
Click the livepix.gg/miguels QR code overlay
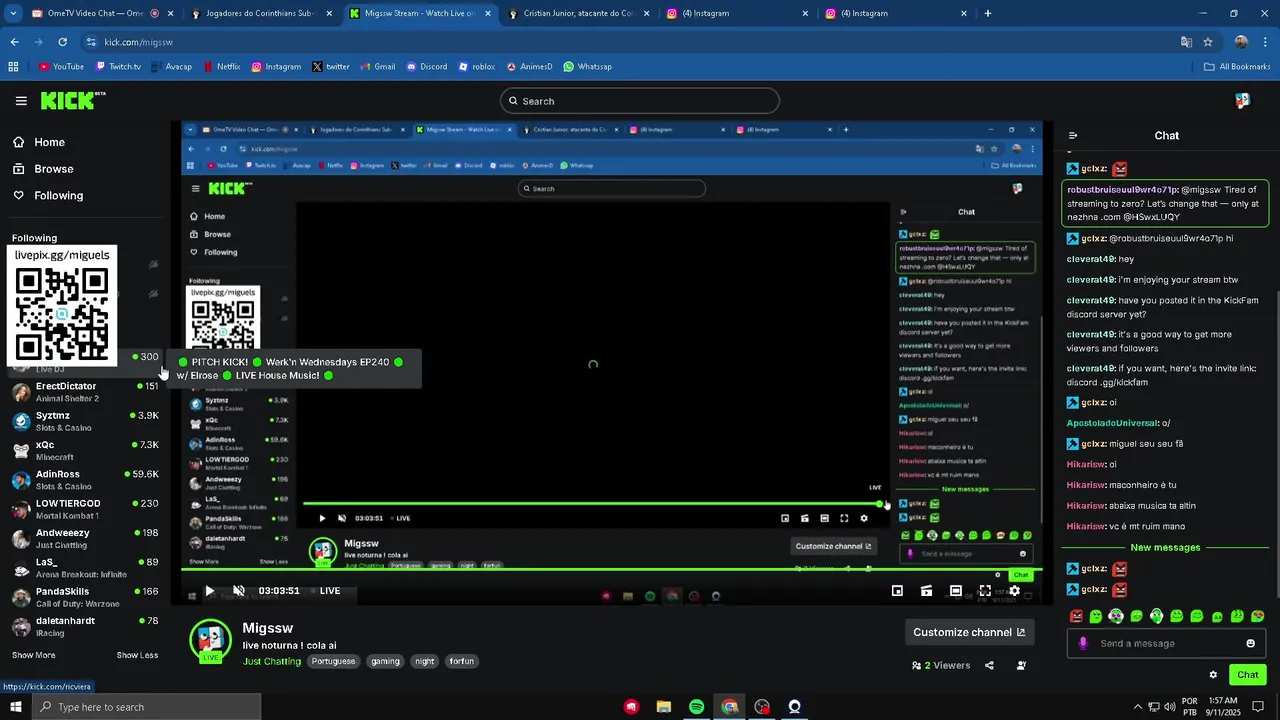tap(62, 306)
